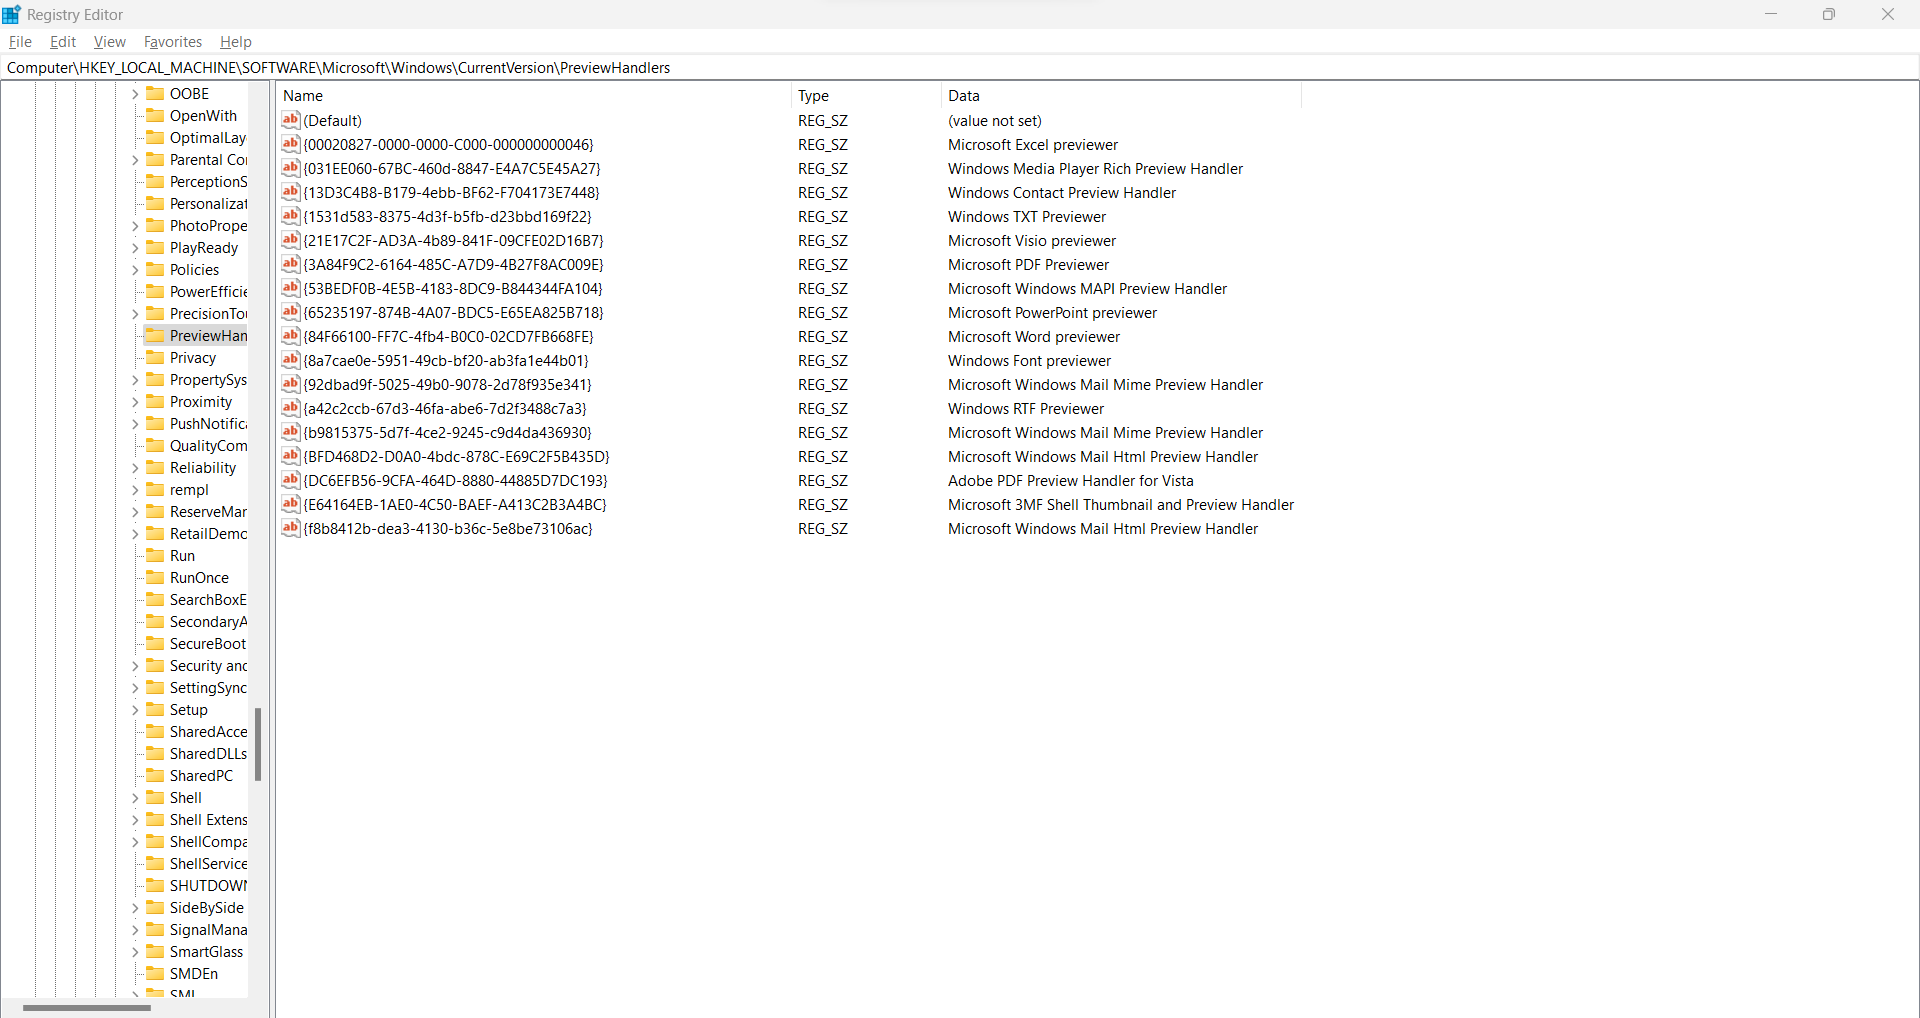Sort values by clicking the Name column header
This screenshot has width=1920, height=1018.
303,95
